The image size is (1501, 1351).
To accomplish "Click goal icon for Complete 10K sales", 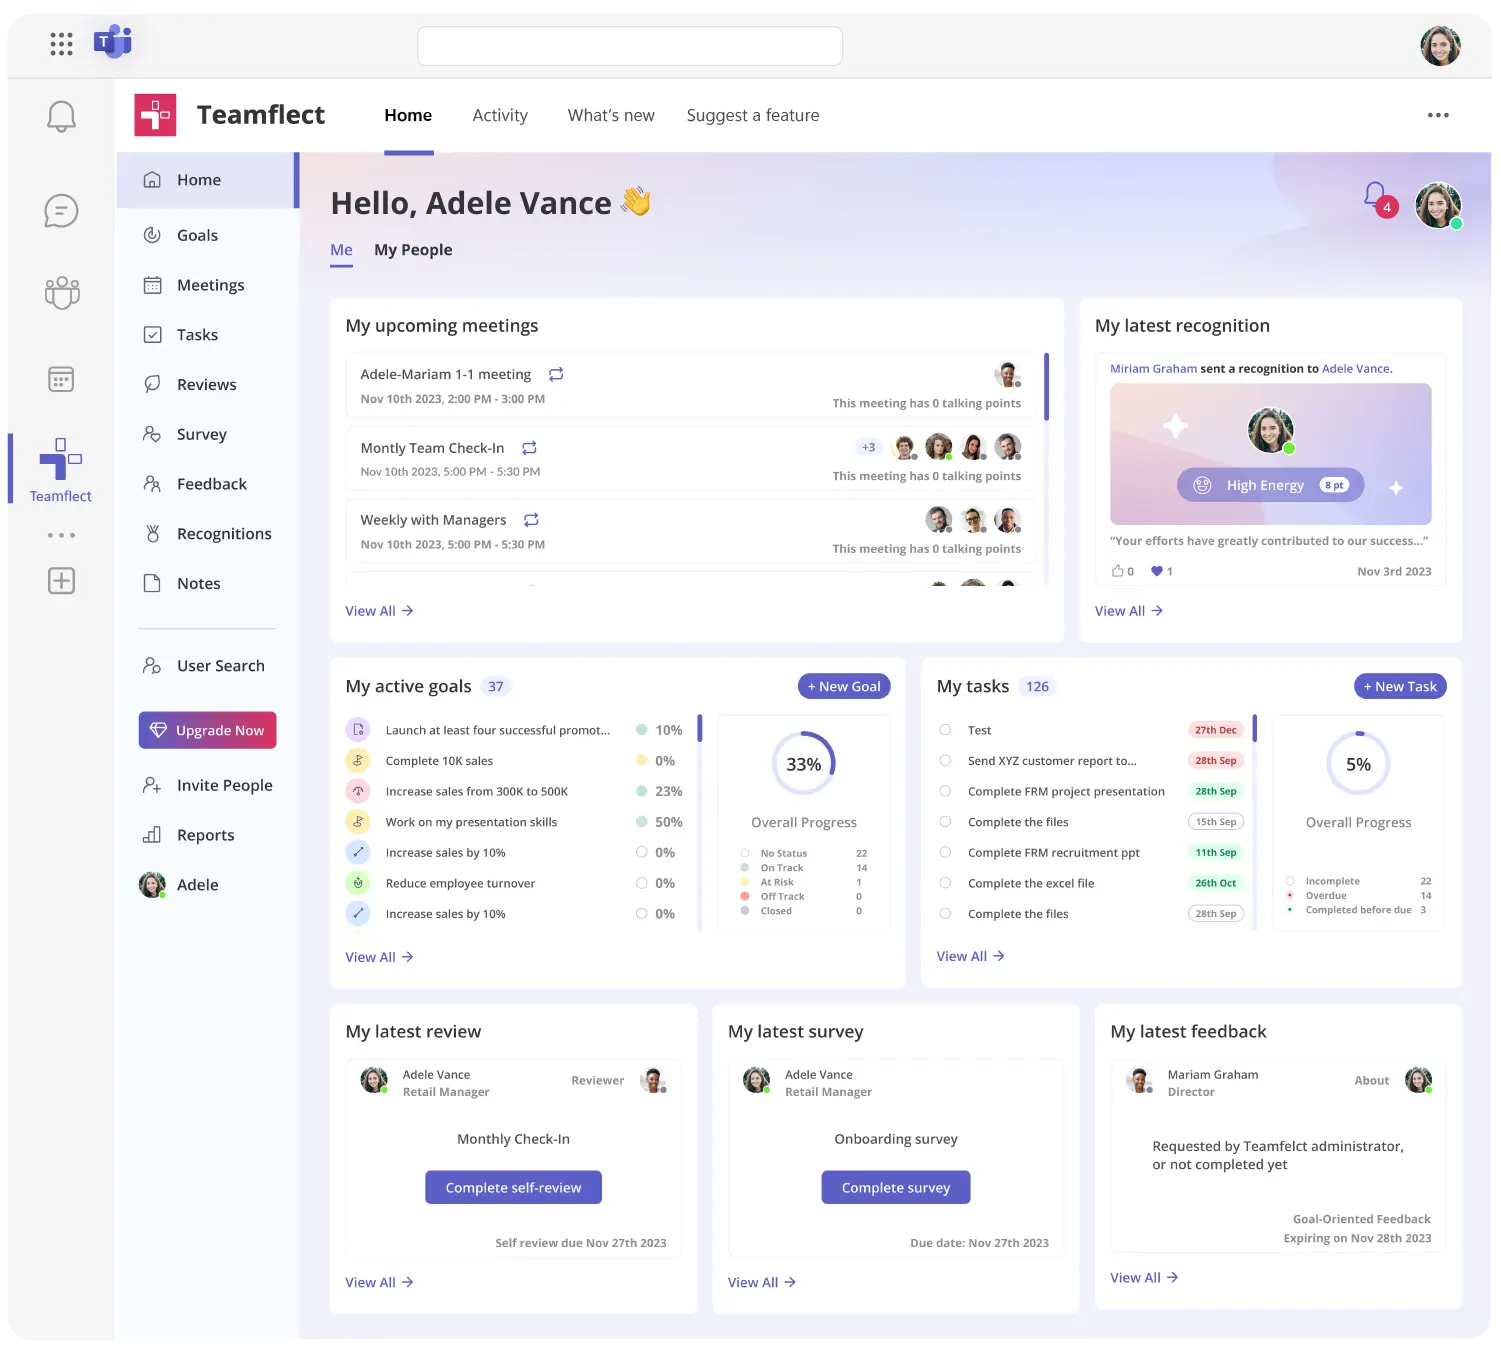I will point(358,760).
